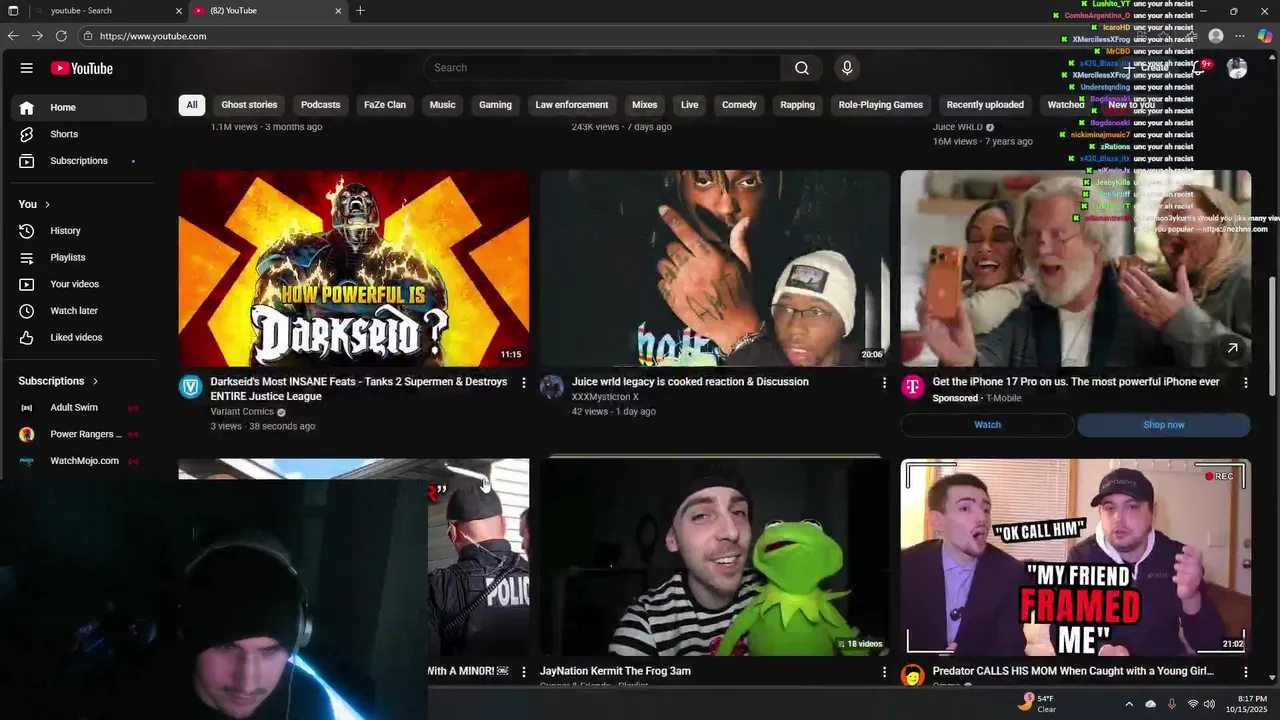Select the Rapping chip
Screen dimensions: 1280x720
[797, 105]
